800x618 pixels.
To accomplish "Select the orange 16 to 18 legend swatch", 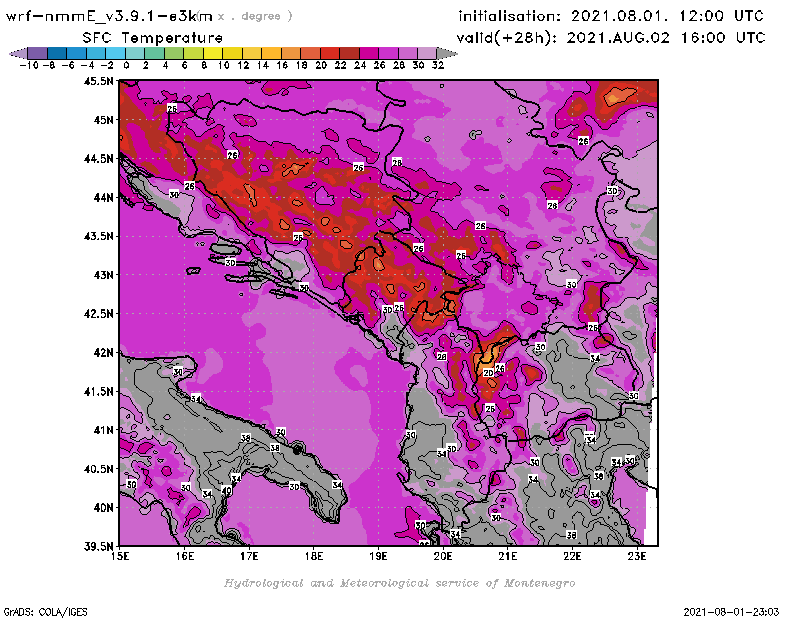I will tap(290, 53).
